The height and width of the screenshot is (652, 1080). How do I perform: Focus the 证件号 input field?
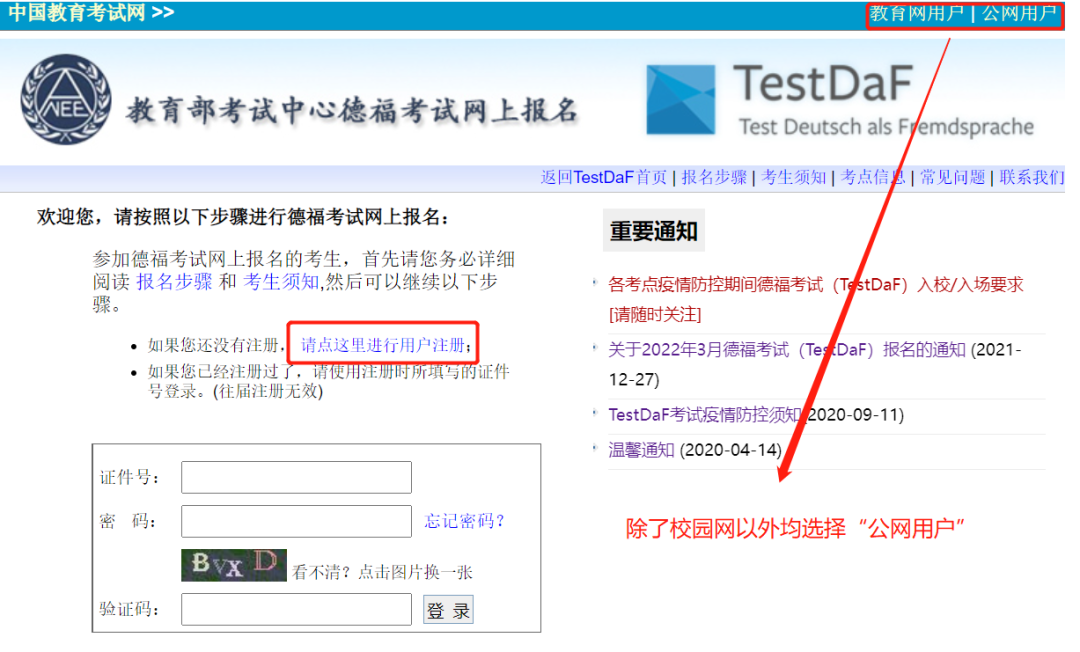tap(296, 477)
